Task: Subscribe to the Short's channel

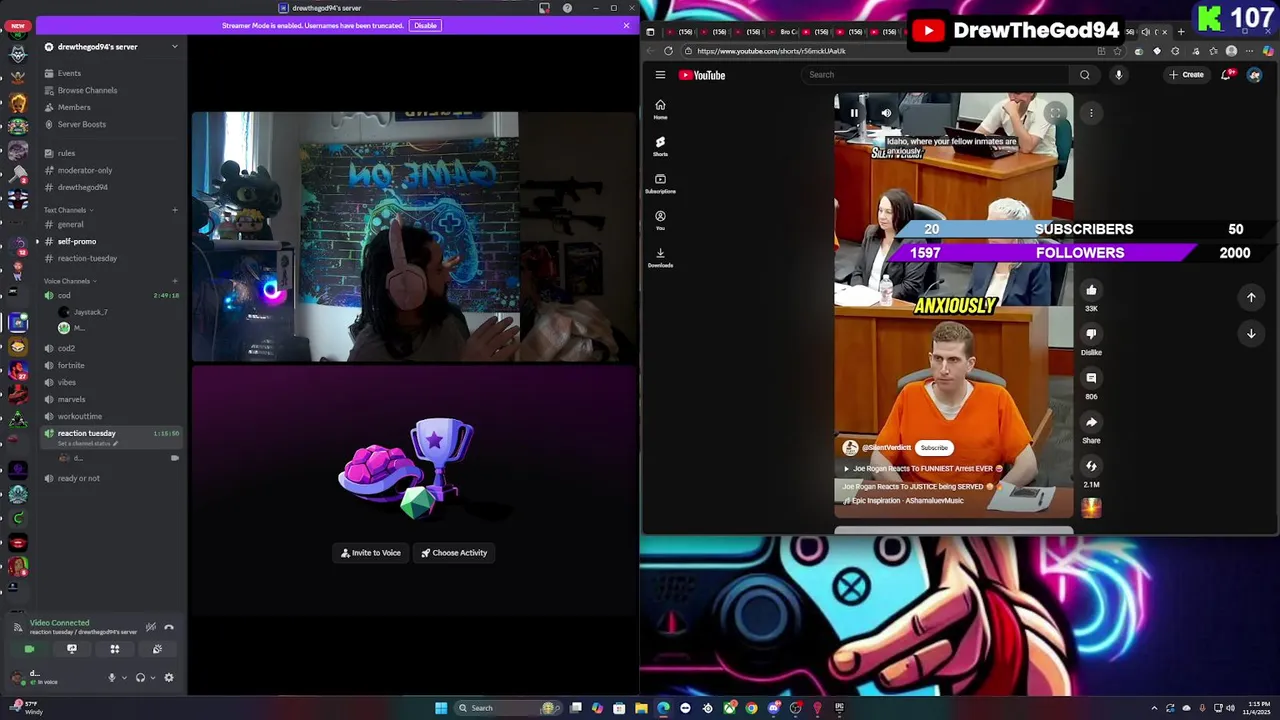Action: point(934,448)
